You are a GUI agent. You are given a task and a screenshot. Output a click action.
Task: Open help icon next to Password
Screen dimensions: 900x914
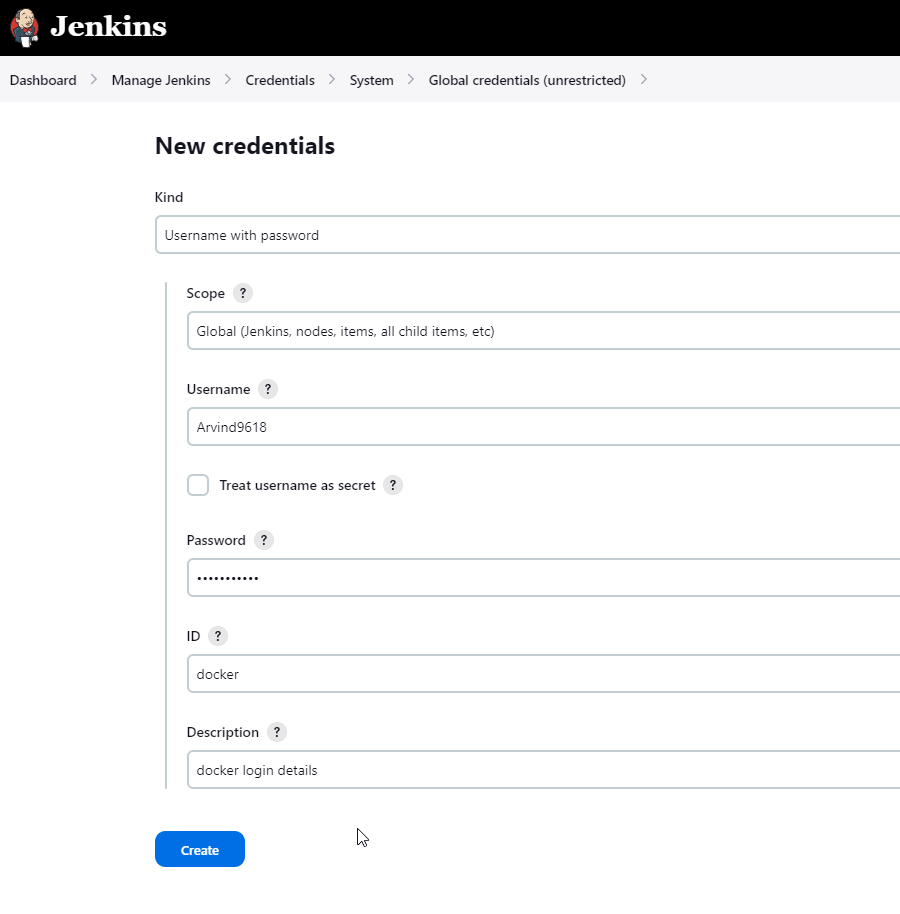click(x=264, y=540)
